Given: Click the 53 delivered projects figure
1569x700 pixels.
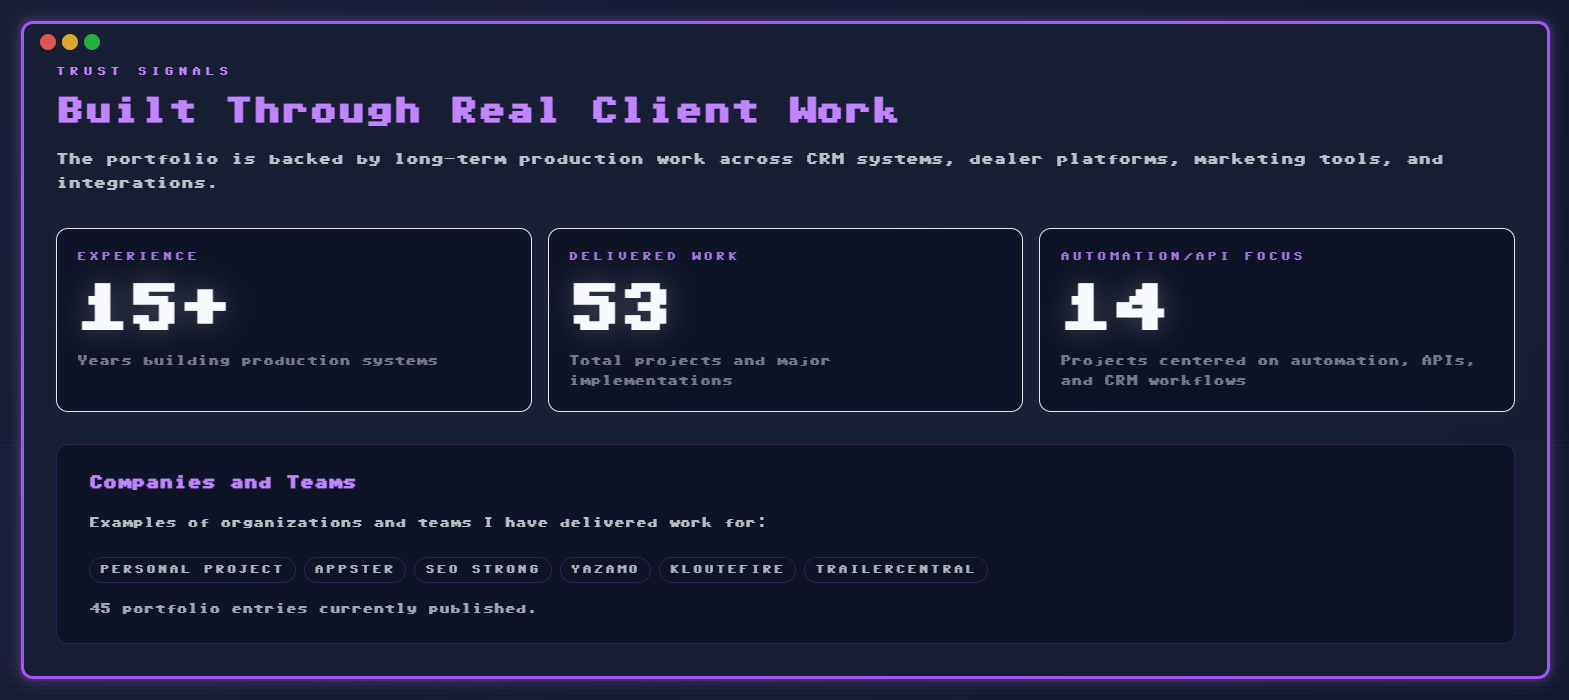Looking at the screenshot, I should tap(619, 306).
